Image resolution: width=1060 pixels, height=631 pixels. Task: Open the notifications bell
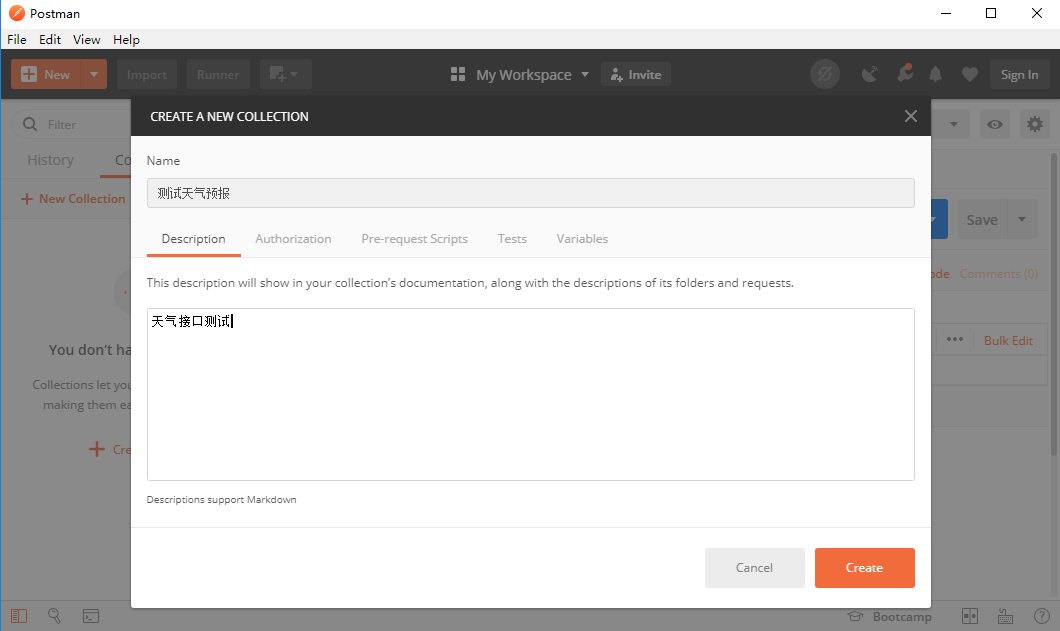coord(936,74)
